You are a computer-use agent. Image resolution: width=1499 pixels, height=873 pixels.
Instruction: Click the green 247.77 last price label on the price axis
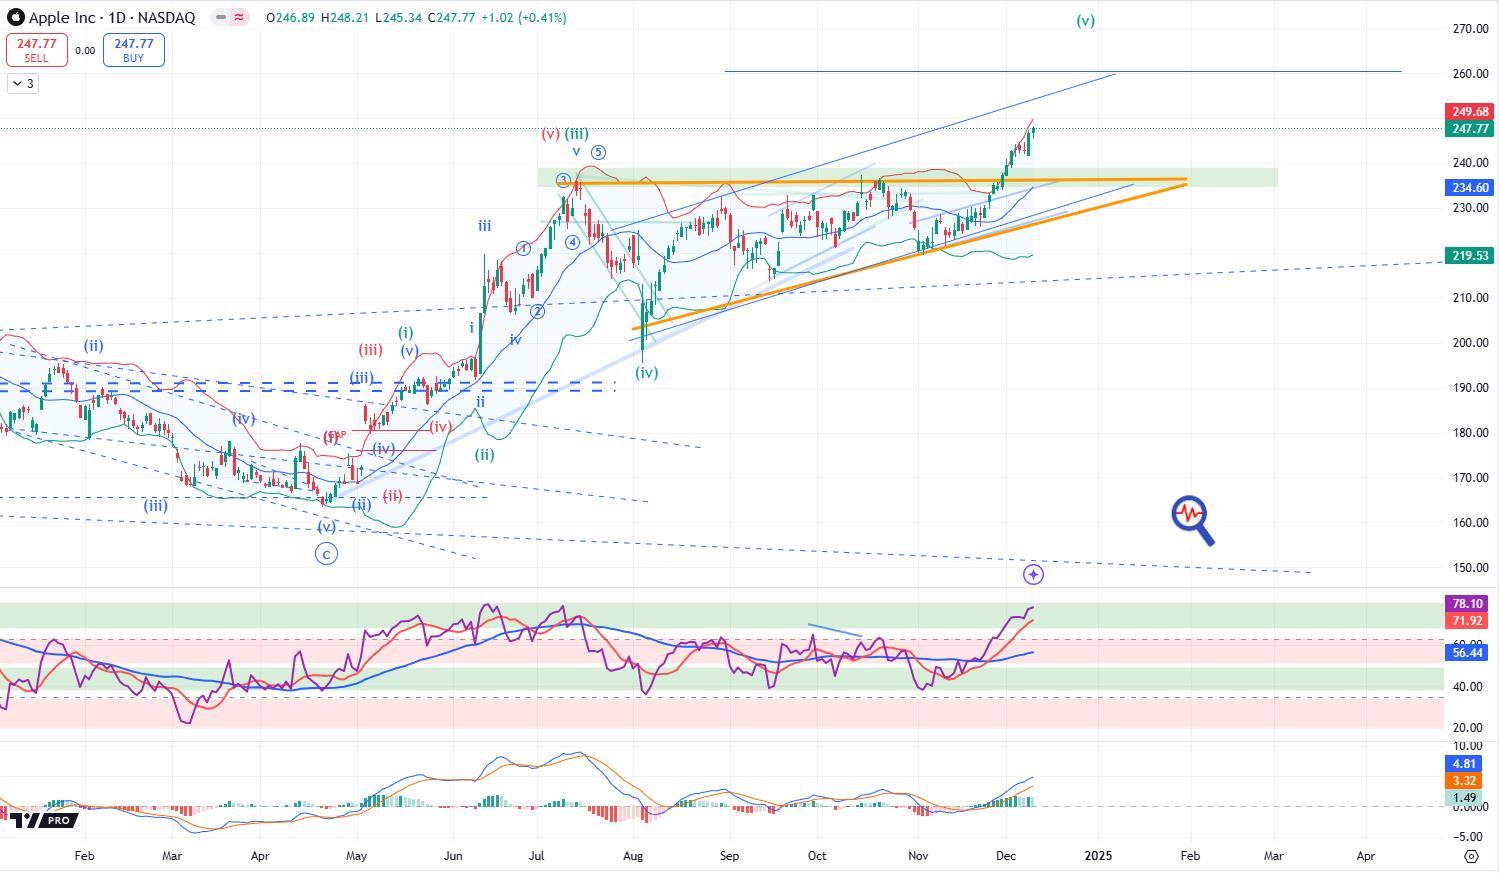click(x=1470, y=129)
